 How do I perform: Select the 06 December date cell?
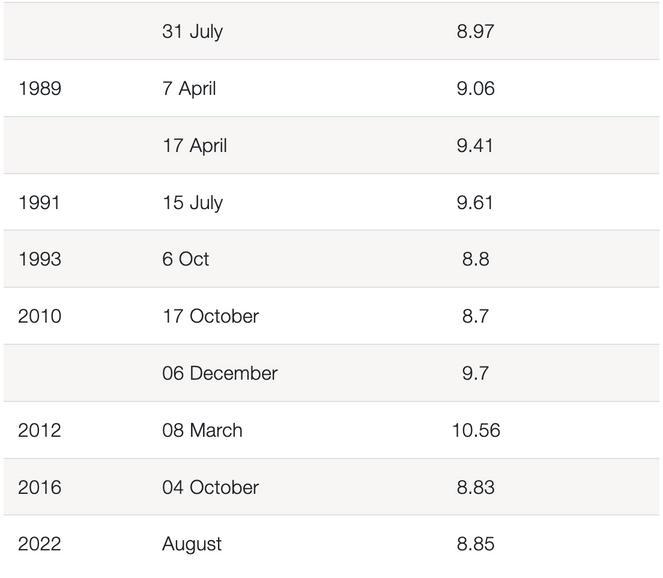[x=220, y=373]
